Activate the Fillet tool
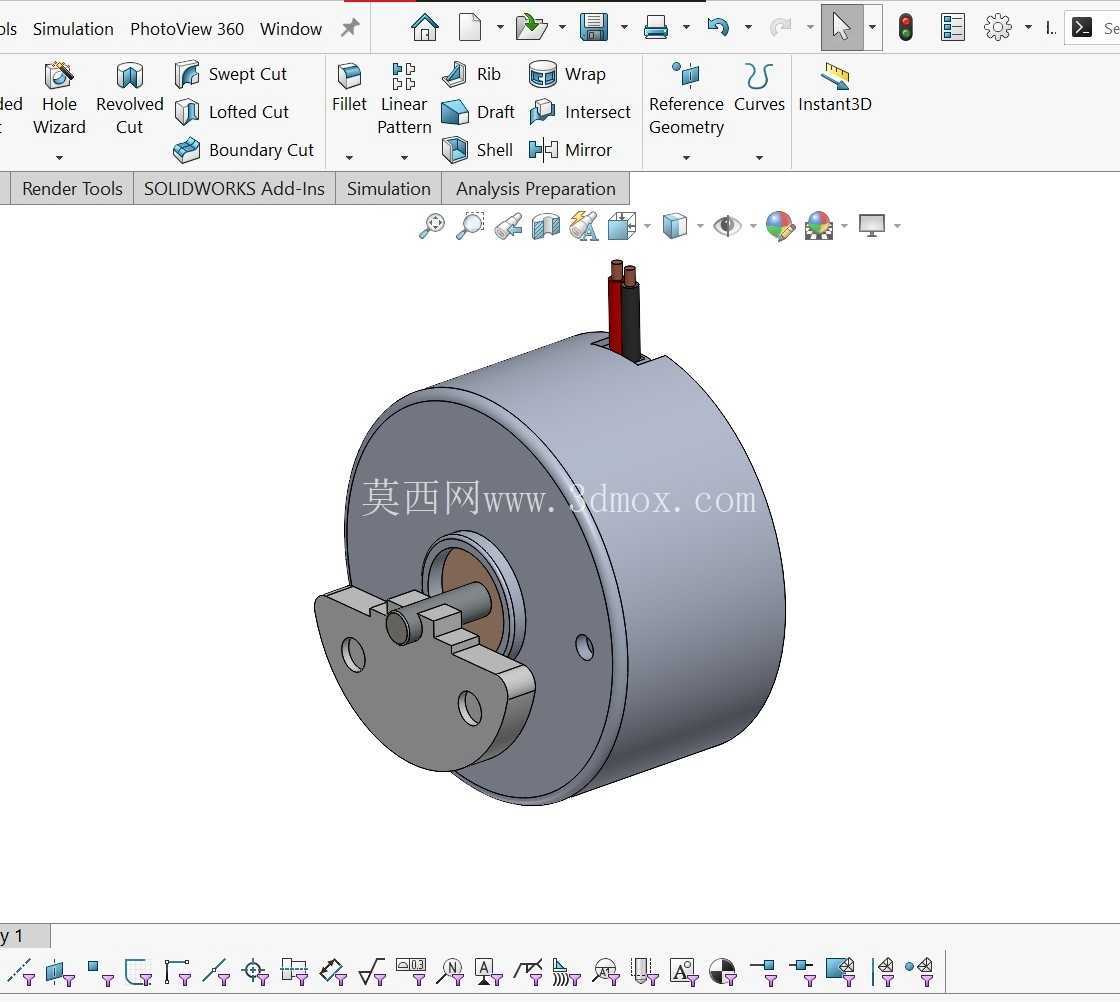The height and width of the screenshot is (1002, 1120). [349, 89]
